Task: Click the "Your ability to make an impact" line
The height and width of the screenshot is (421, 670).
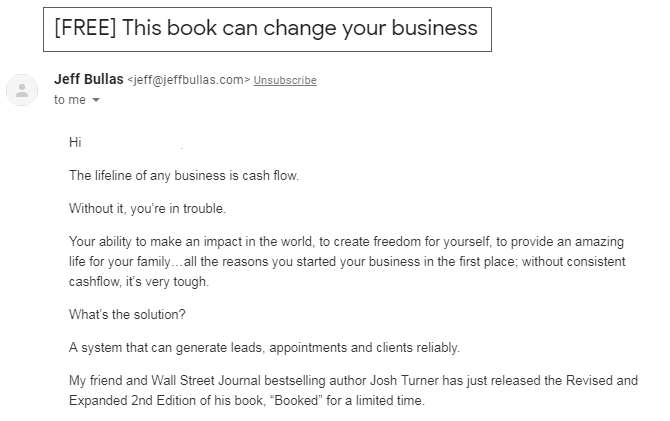Action: tap(347, 241)
